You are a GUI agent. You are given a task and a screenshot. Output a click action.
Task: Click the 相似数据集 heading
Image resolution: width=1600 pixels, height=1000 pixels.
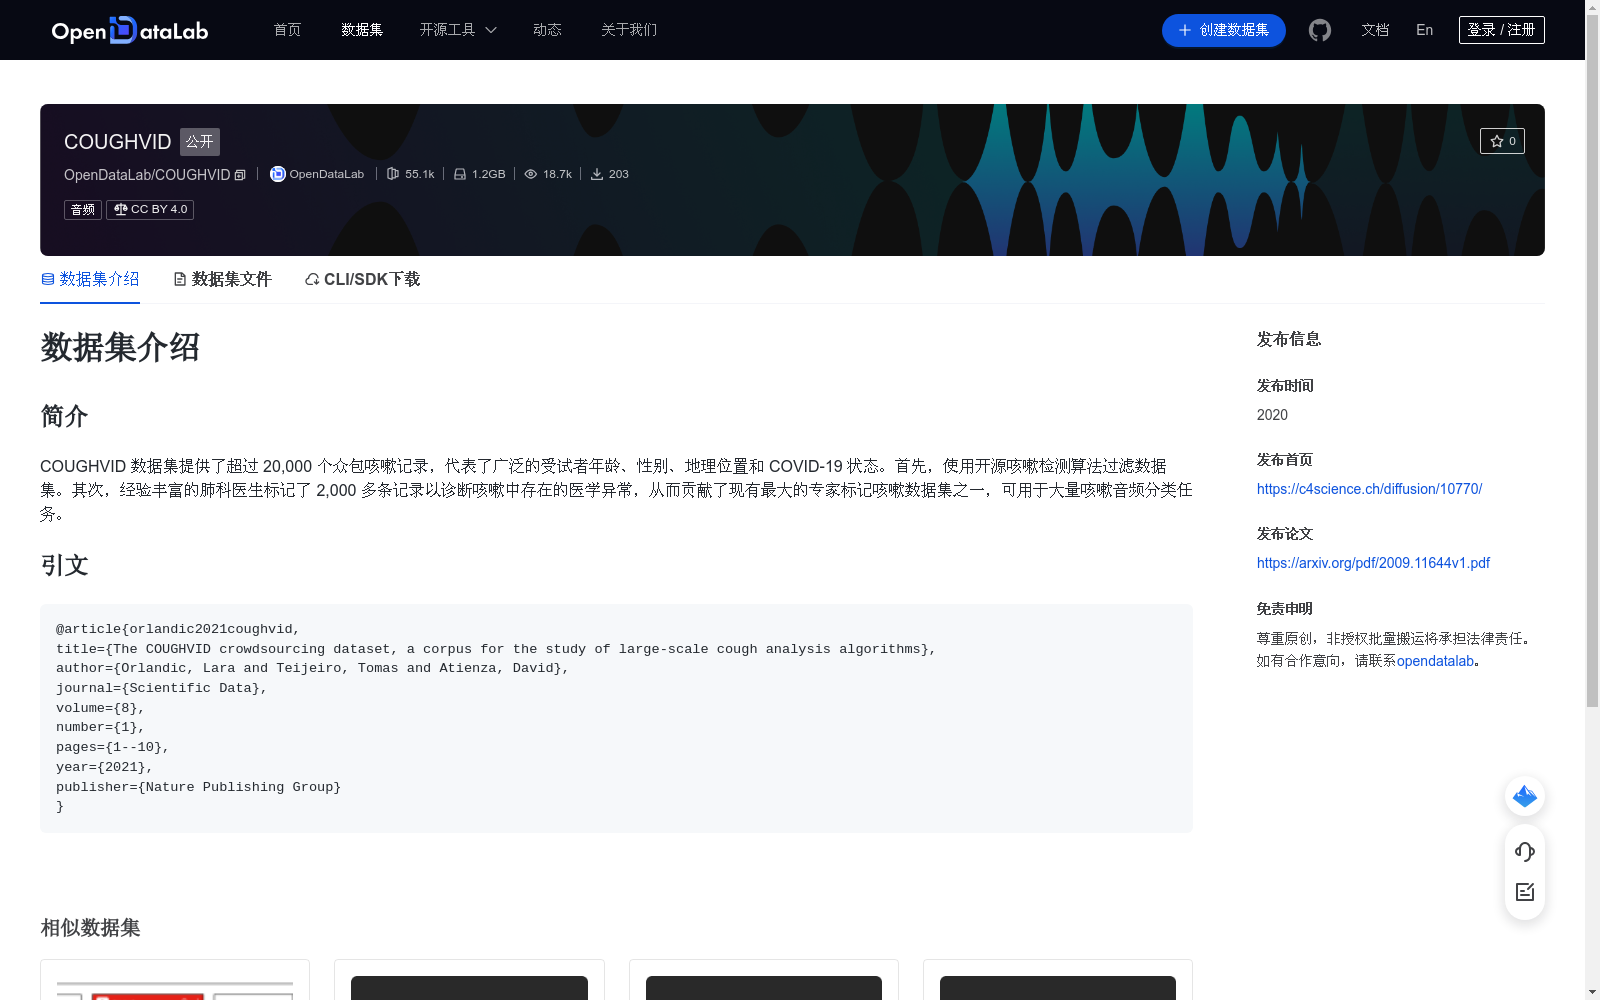pyautogui.click(x=90, y=928)
